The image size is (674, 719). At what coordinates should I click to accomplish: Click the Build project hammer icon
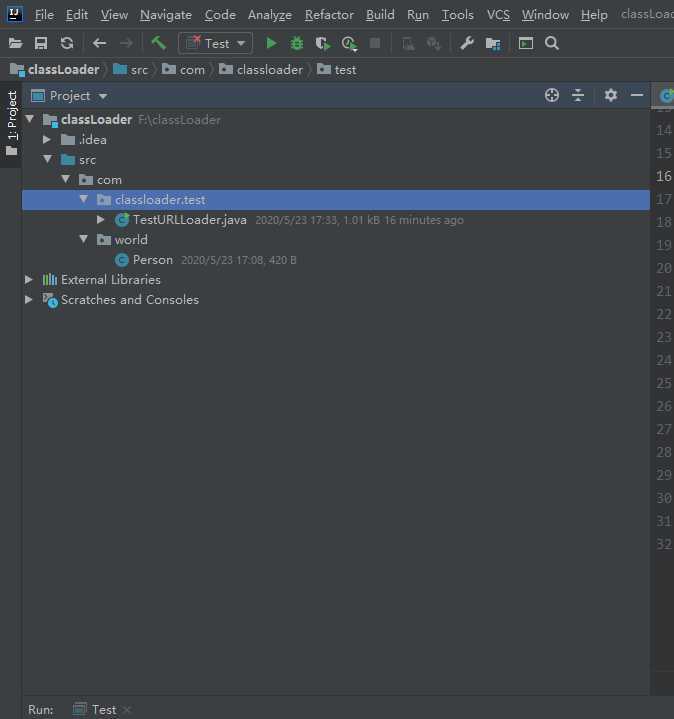(159, 43)
